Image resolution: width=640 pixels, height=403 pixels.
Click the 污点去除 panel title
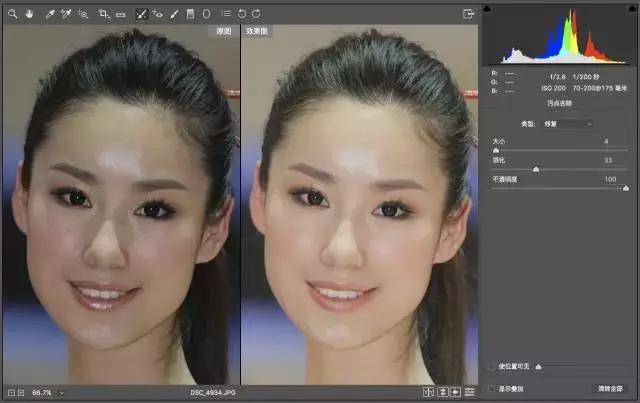(x=559, y=103)
